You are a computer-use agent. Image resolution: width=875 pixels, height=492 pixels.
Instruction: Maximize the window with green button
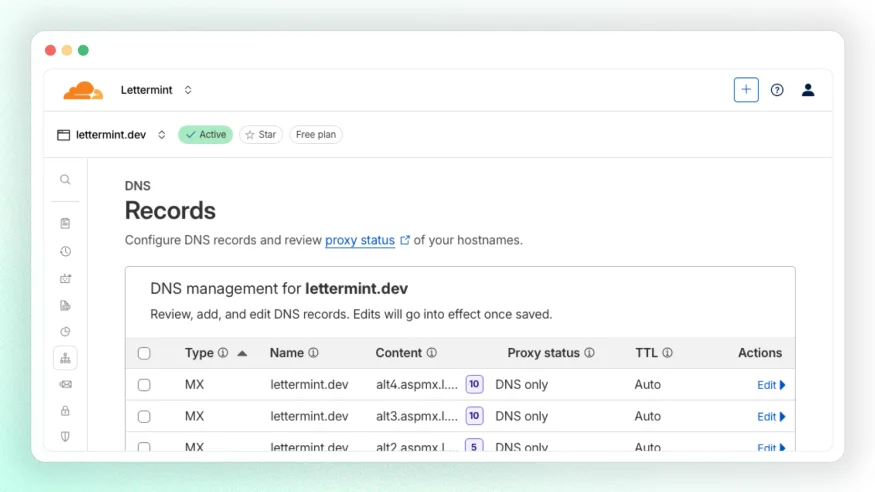click(x=83, y=51)
